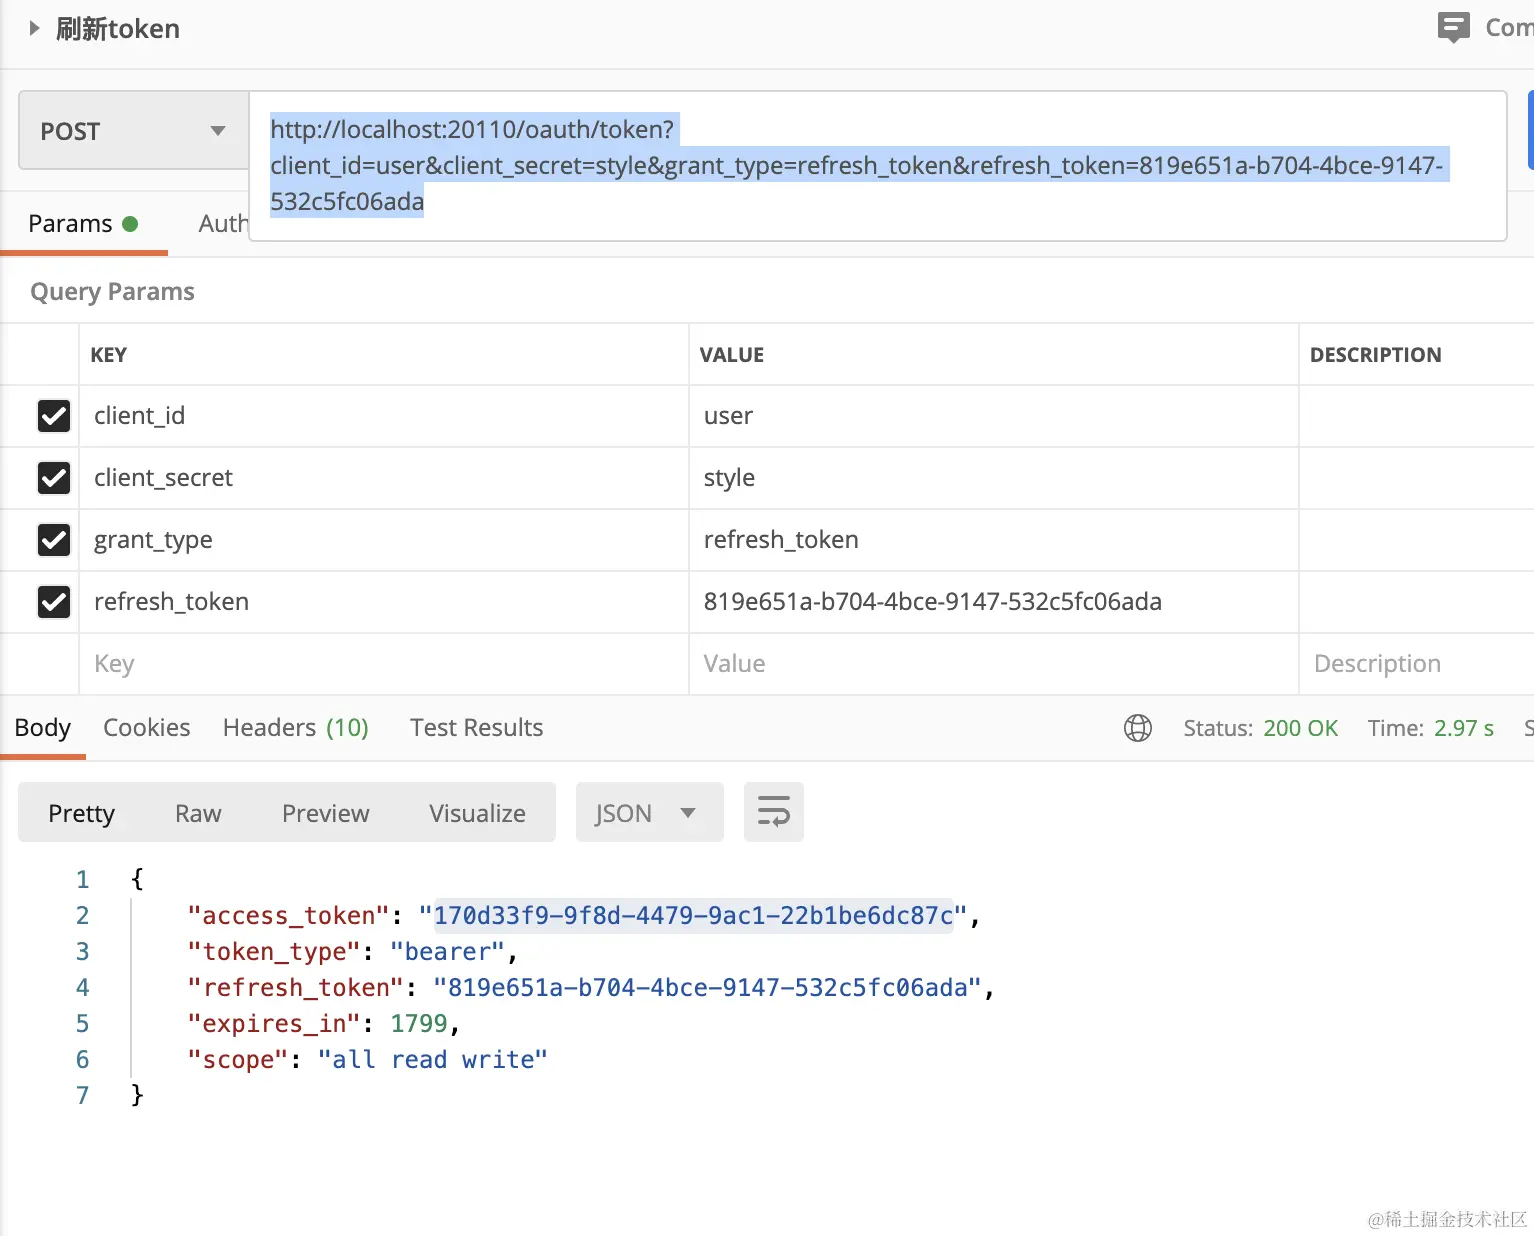Select the client_secret key cell
Screen dimensions: 1534x1236
[384, 478]
